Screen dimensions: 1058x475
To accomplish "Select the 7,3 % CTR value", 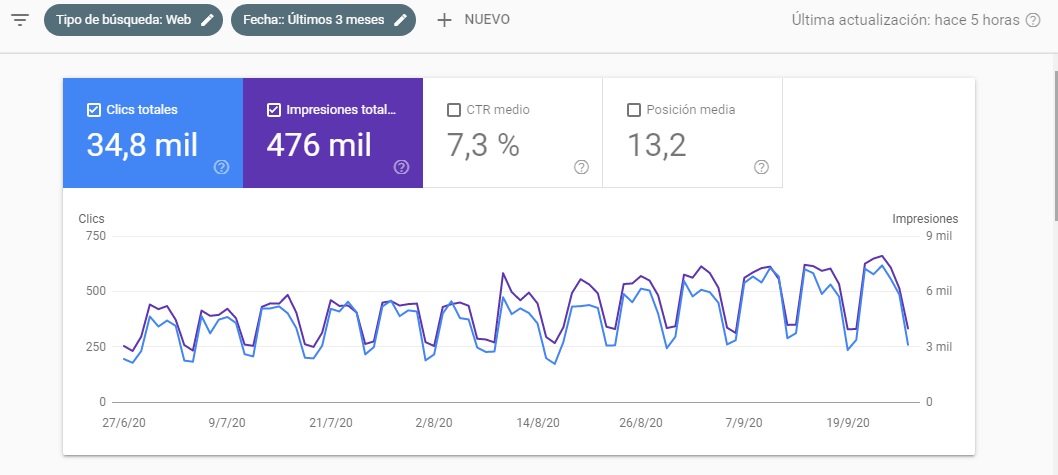I will point(483,145).
